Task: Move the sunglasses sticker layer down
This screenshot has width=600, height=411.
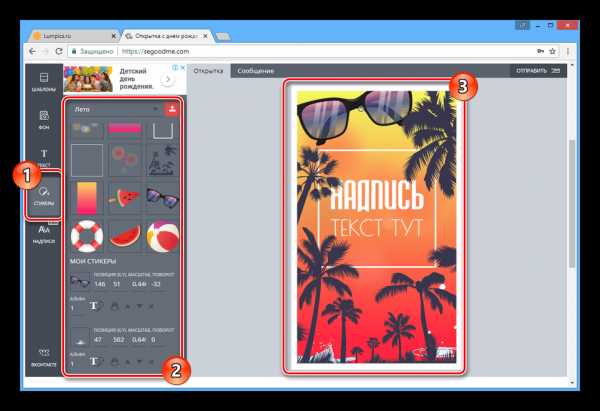Action: [139, 307]
